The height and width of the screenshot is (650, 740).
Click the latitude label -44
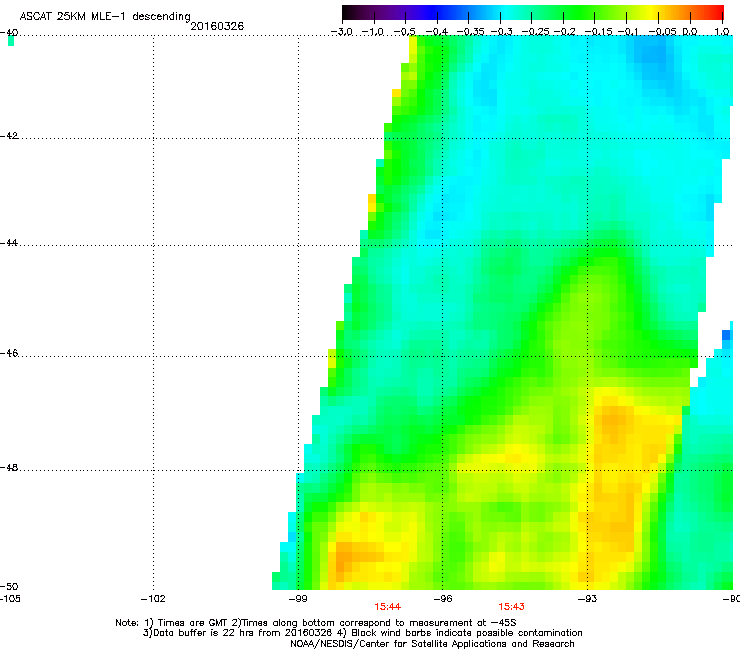tap(9, 243)
